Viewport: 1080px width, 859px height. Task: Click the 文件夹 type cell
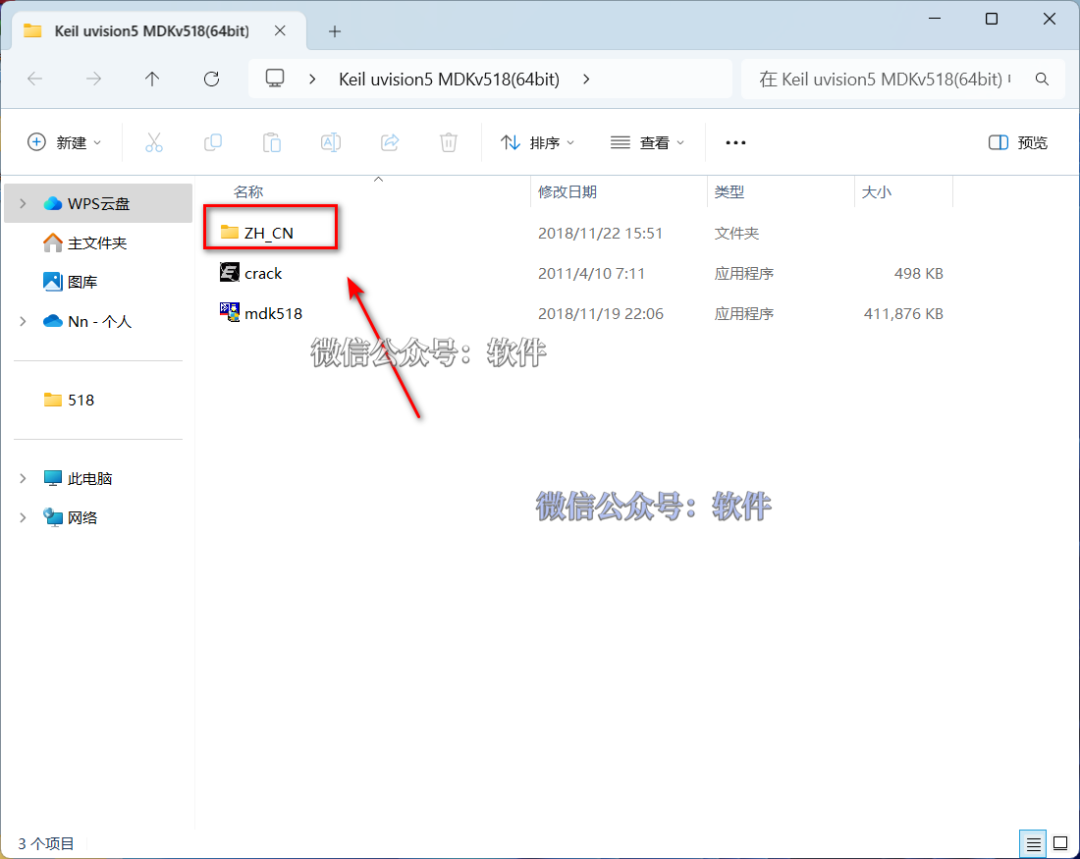(736, 233)
